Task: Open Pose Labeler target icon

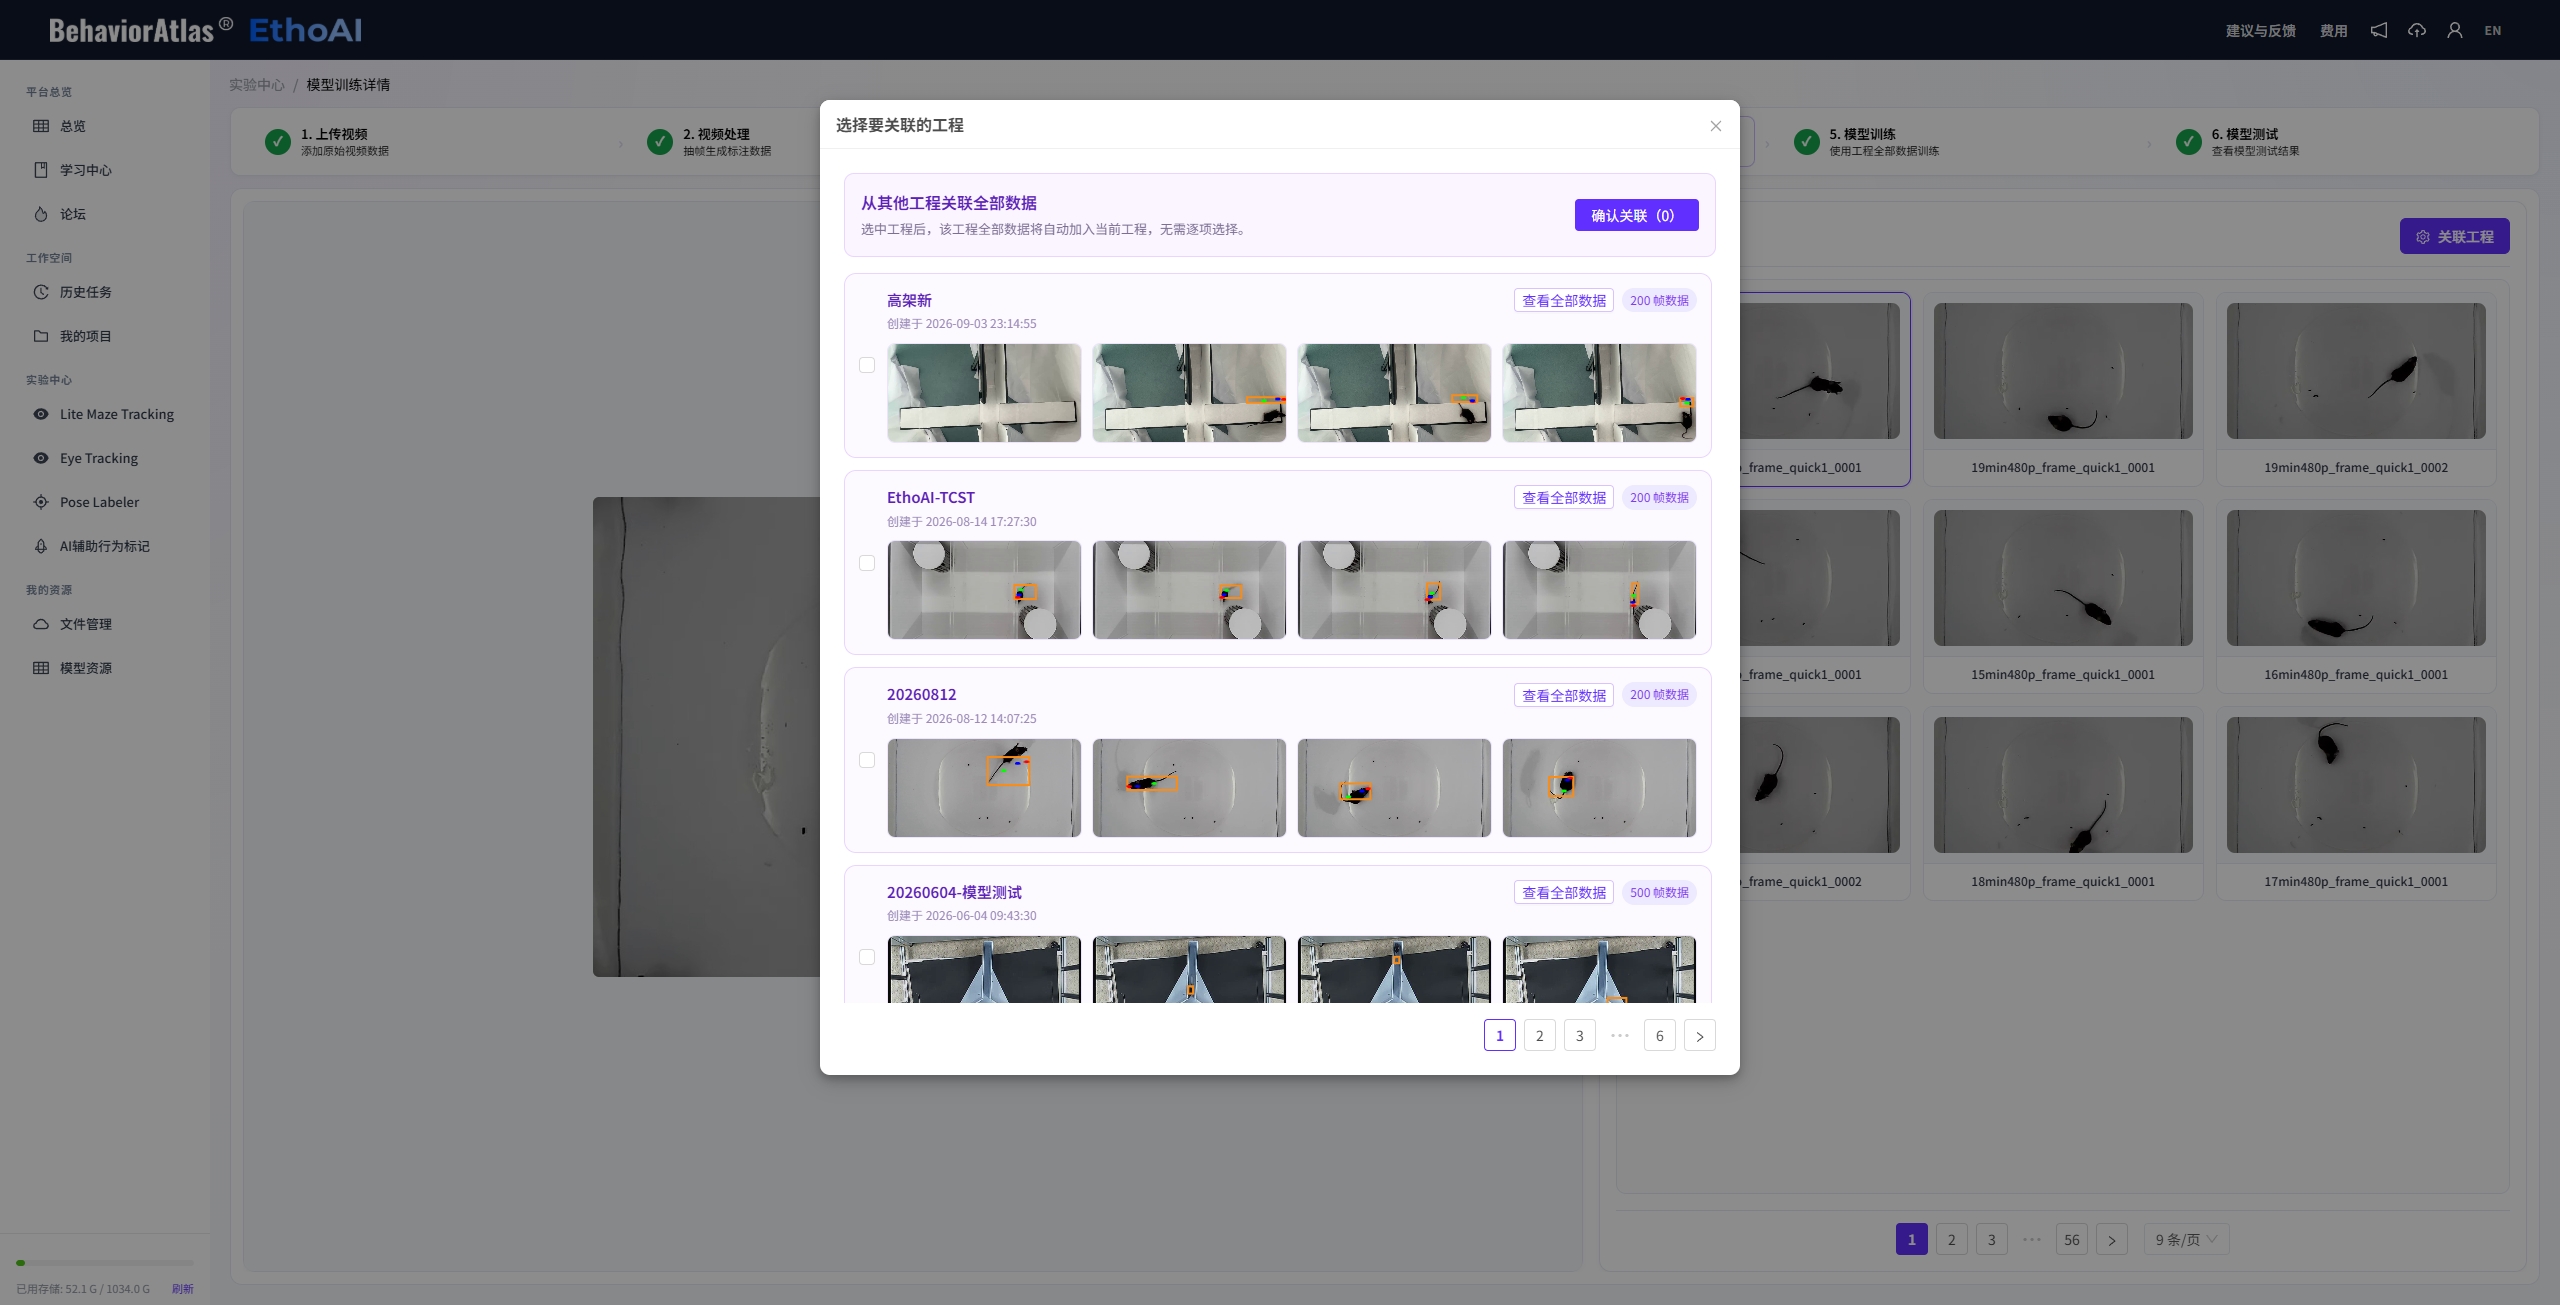Action: point(41,502)
